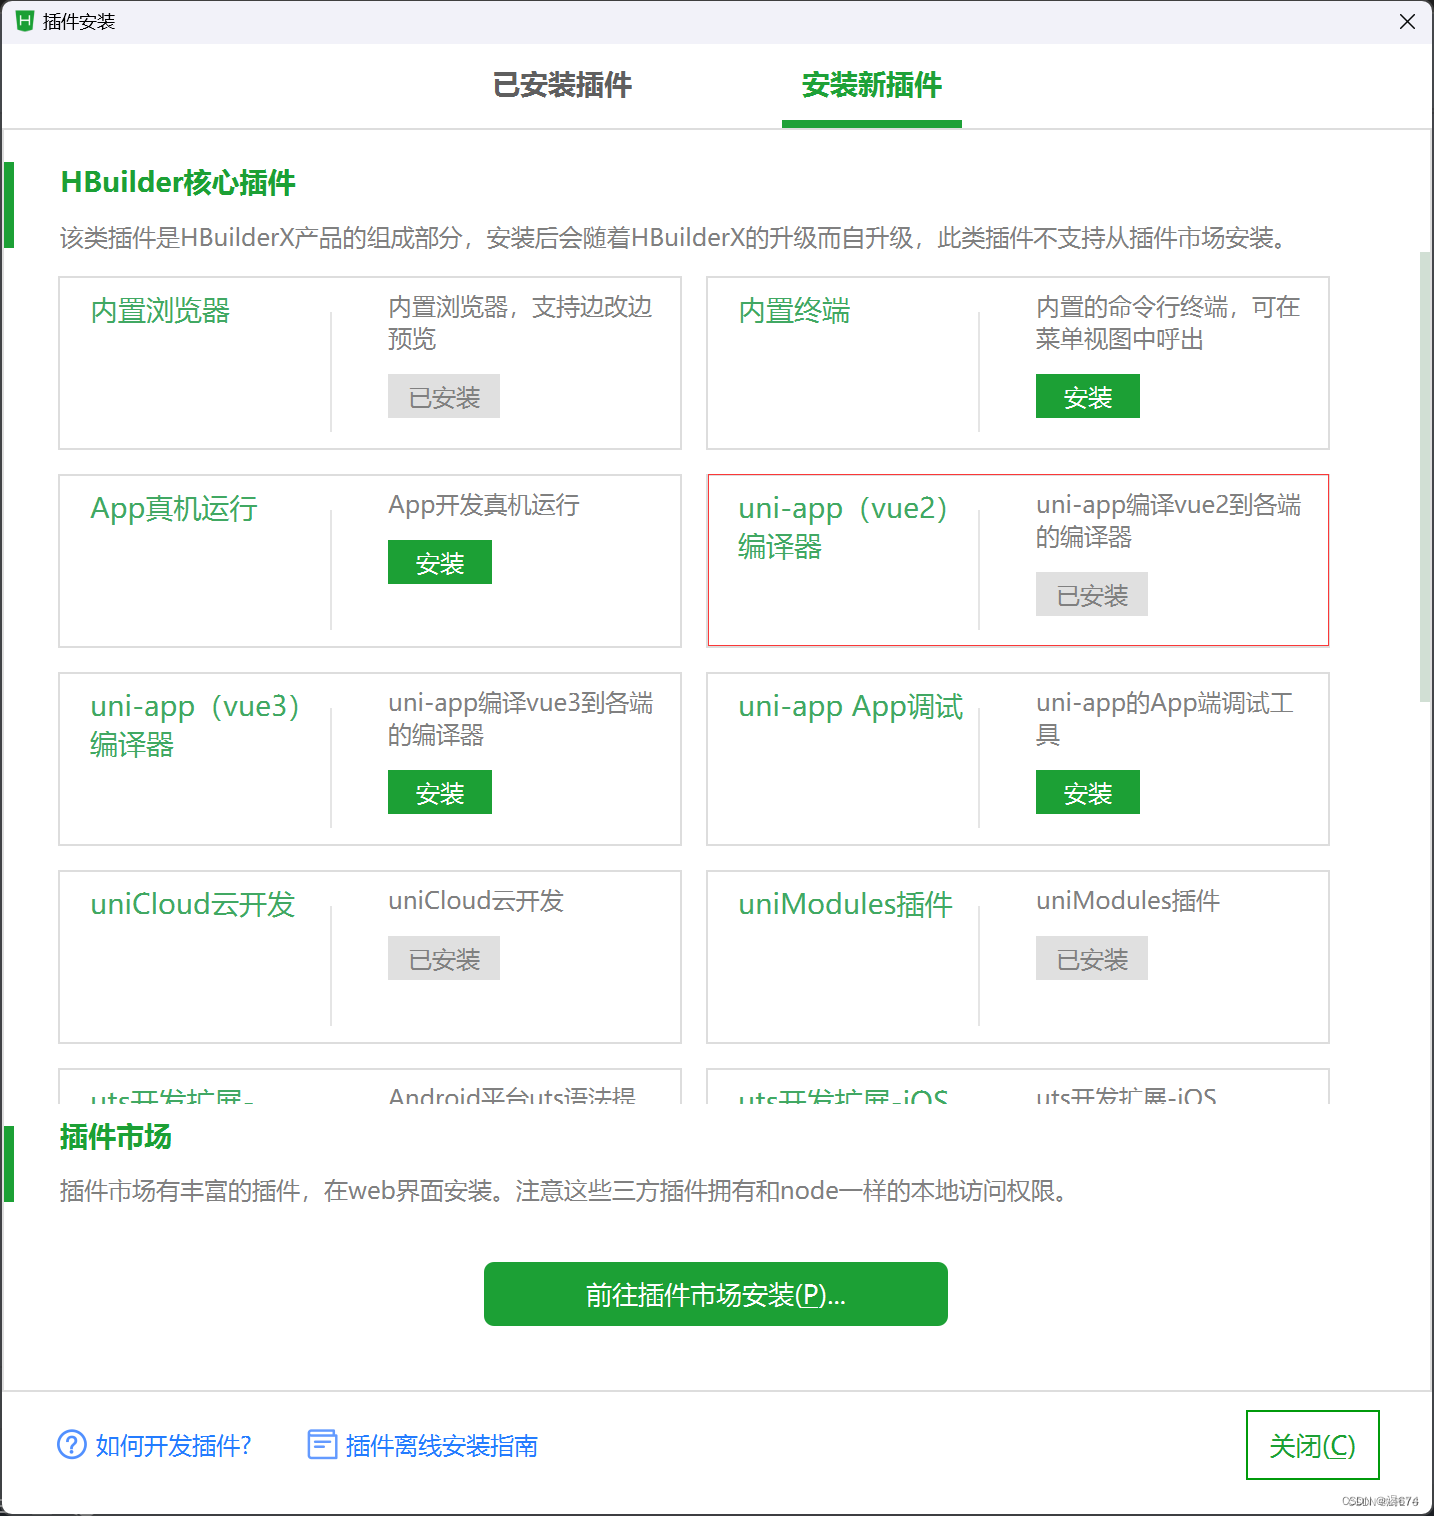
Task: Click the App真机运行 plugin title
Action: [174, 509]
